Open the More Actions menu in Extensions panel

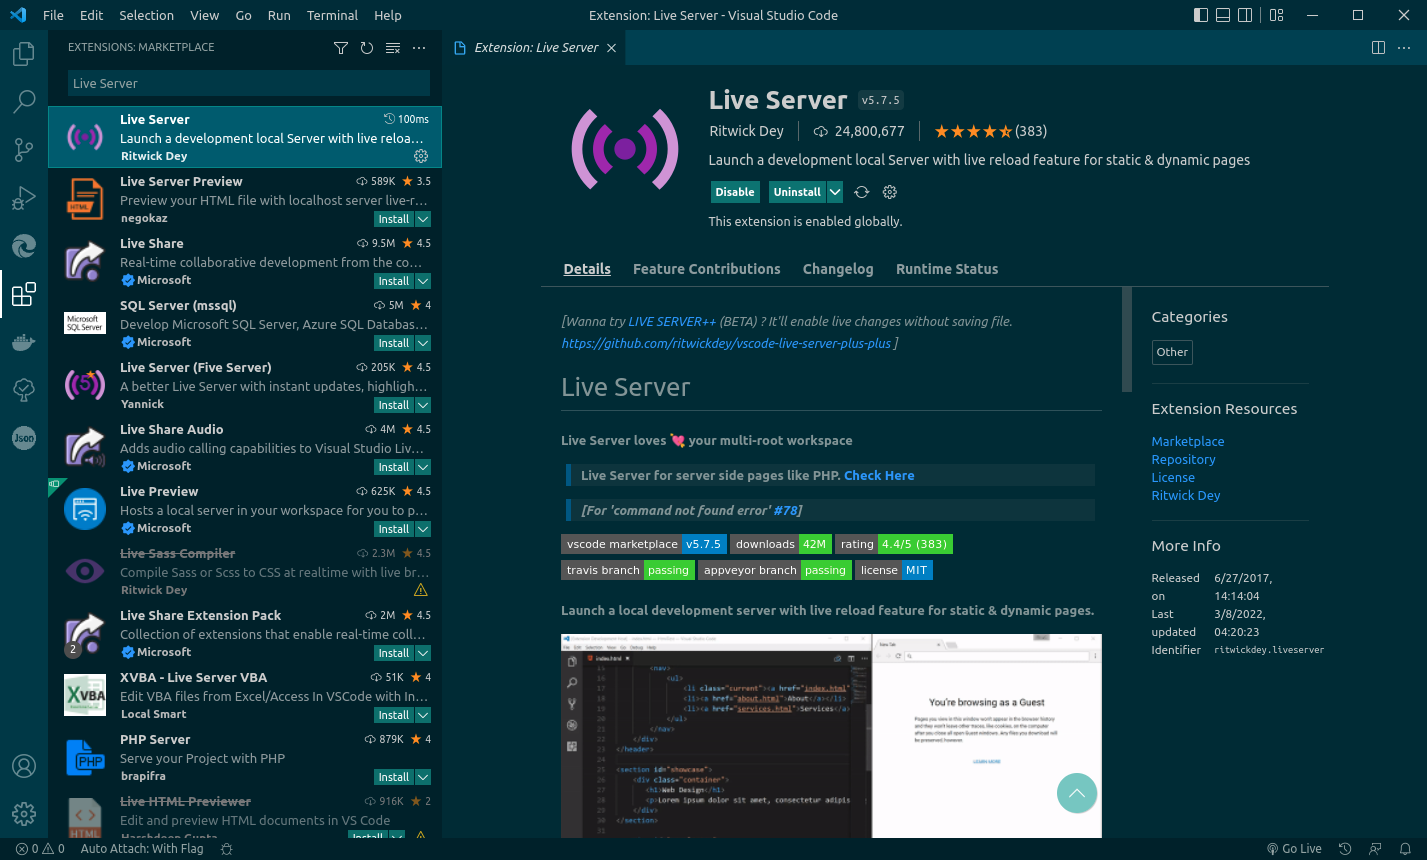(x=419, y=47)
